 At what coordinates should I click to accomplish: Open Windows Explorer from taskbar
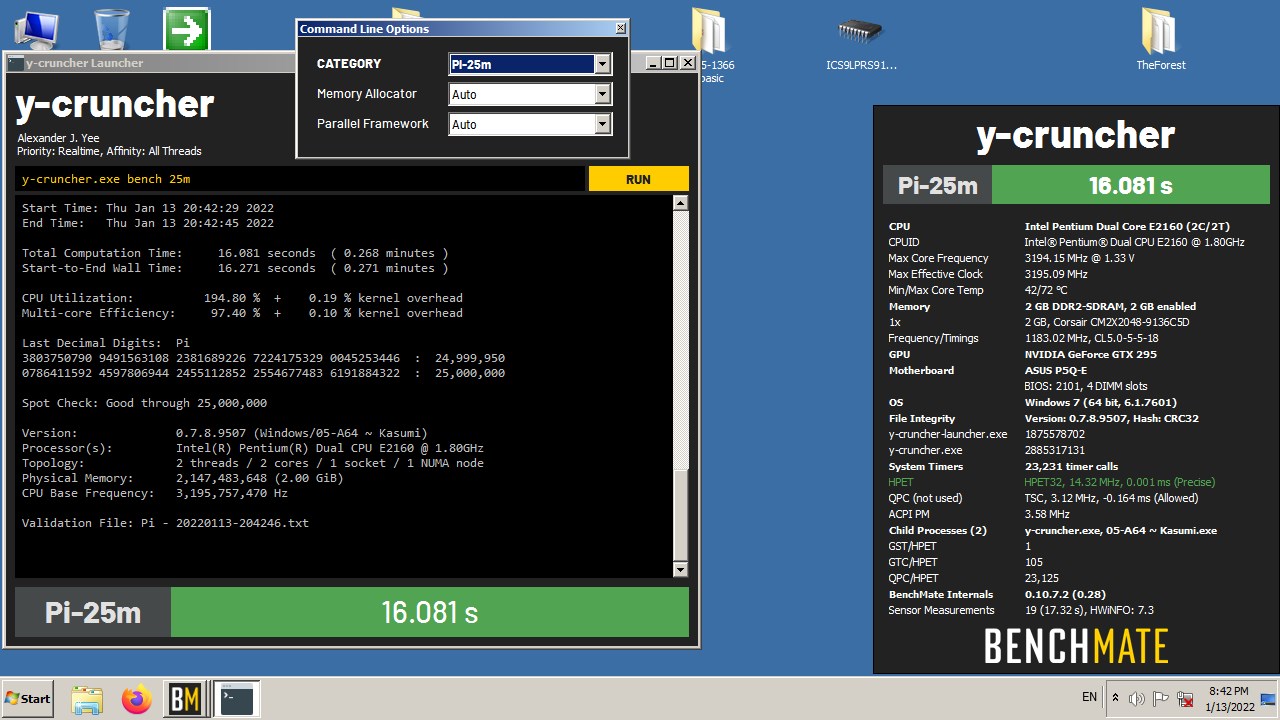87,699
